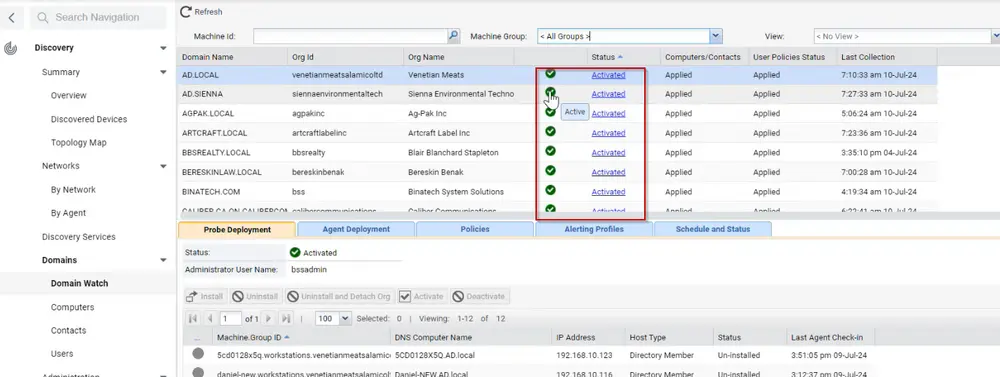Click the Refresh icon button
The height and width of the screenshot is (377, 1000).
(x=186, y=11)
